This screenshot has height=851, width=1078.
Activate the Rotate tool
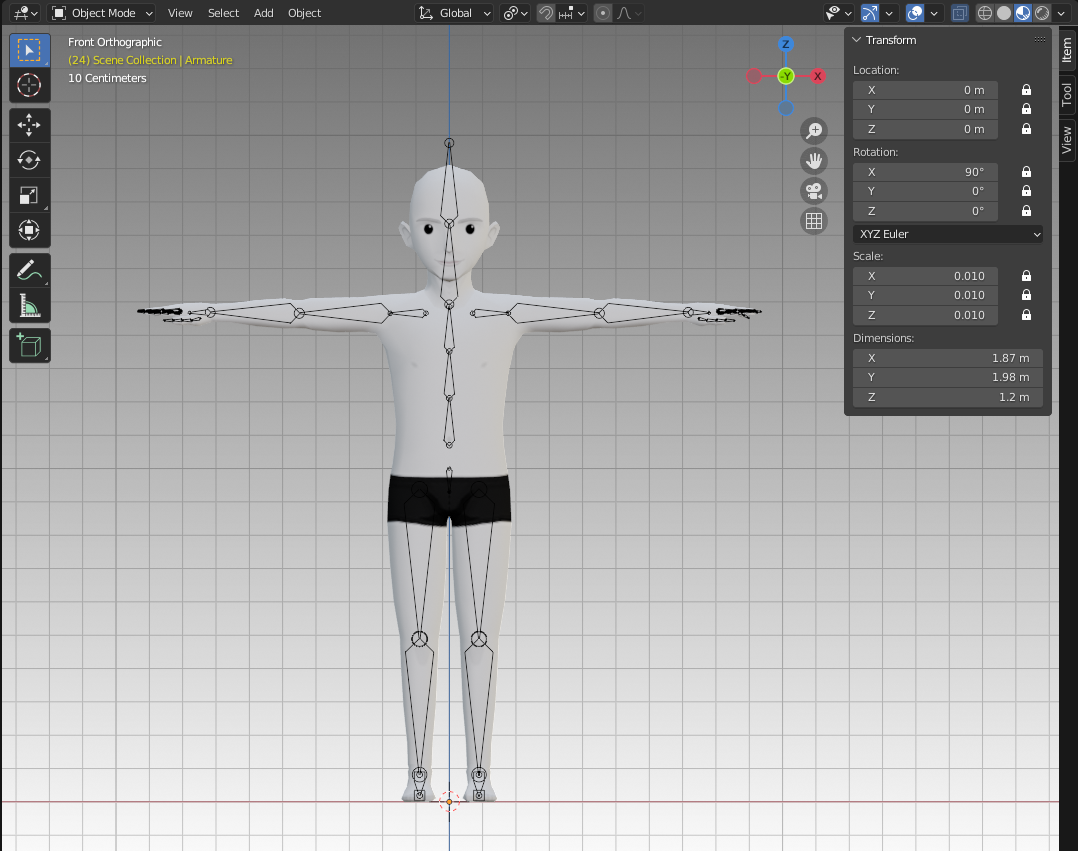pos(29,160)
